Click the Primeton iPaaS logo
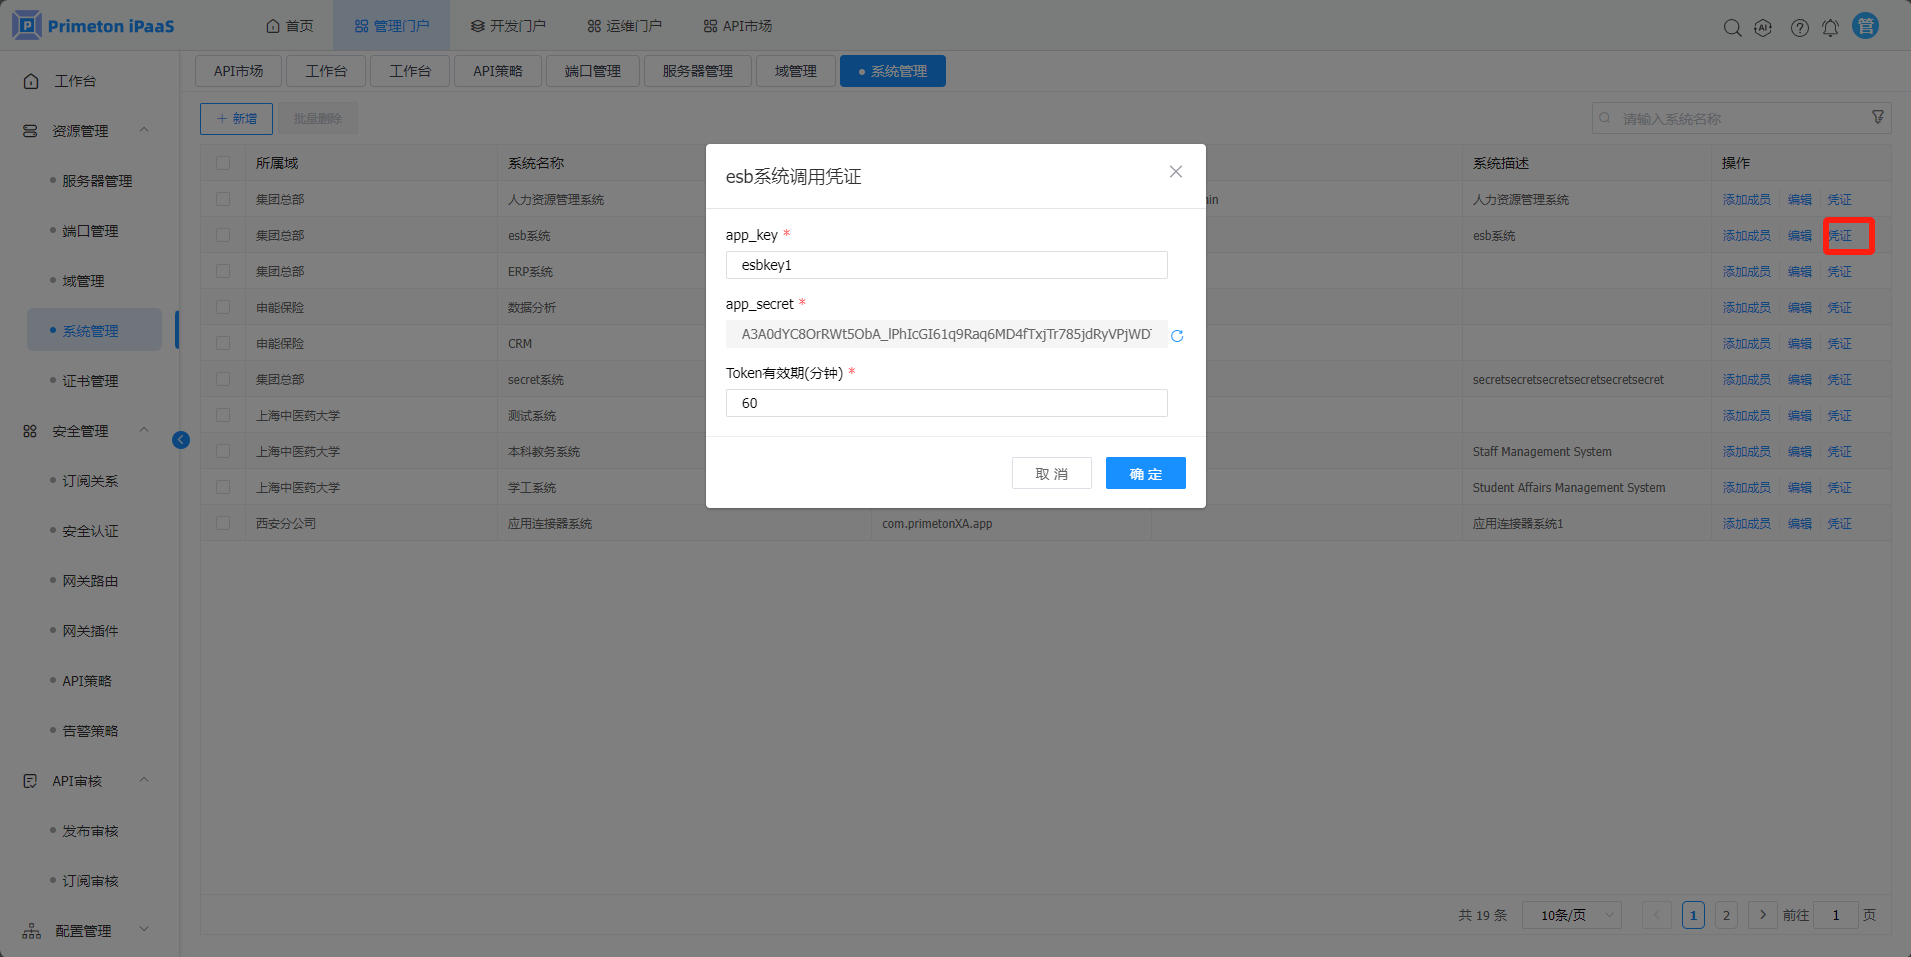Screen dimensions: 1911x957 [94, 26]
